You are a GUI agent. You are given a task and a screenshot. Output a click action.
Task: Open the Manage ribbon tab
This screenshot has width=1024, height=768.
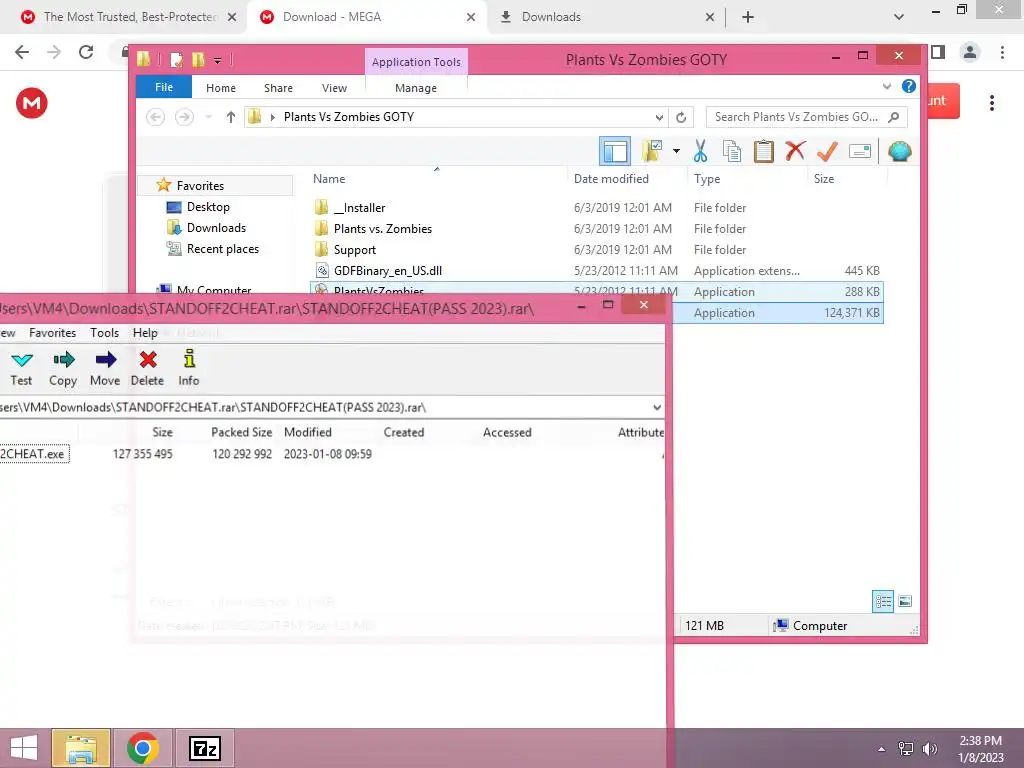416,88
